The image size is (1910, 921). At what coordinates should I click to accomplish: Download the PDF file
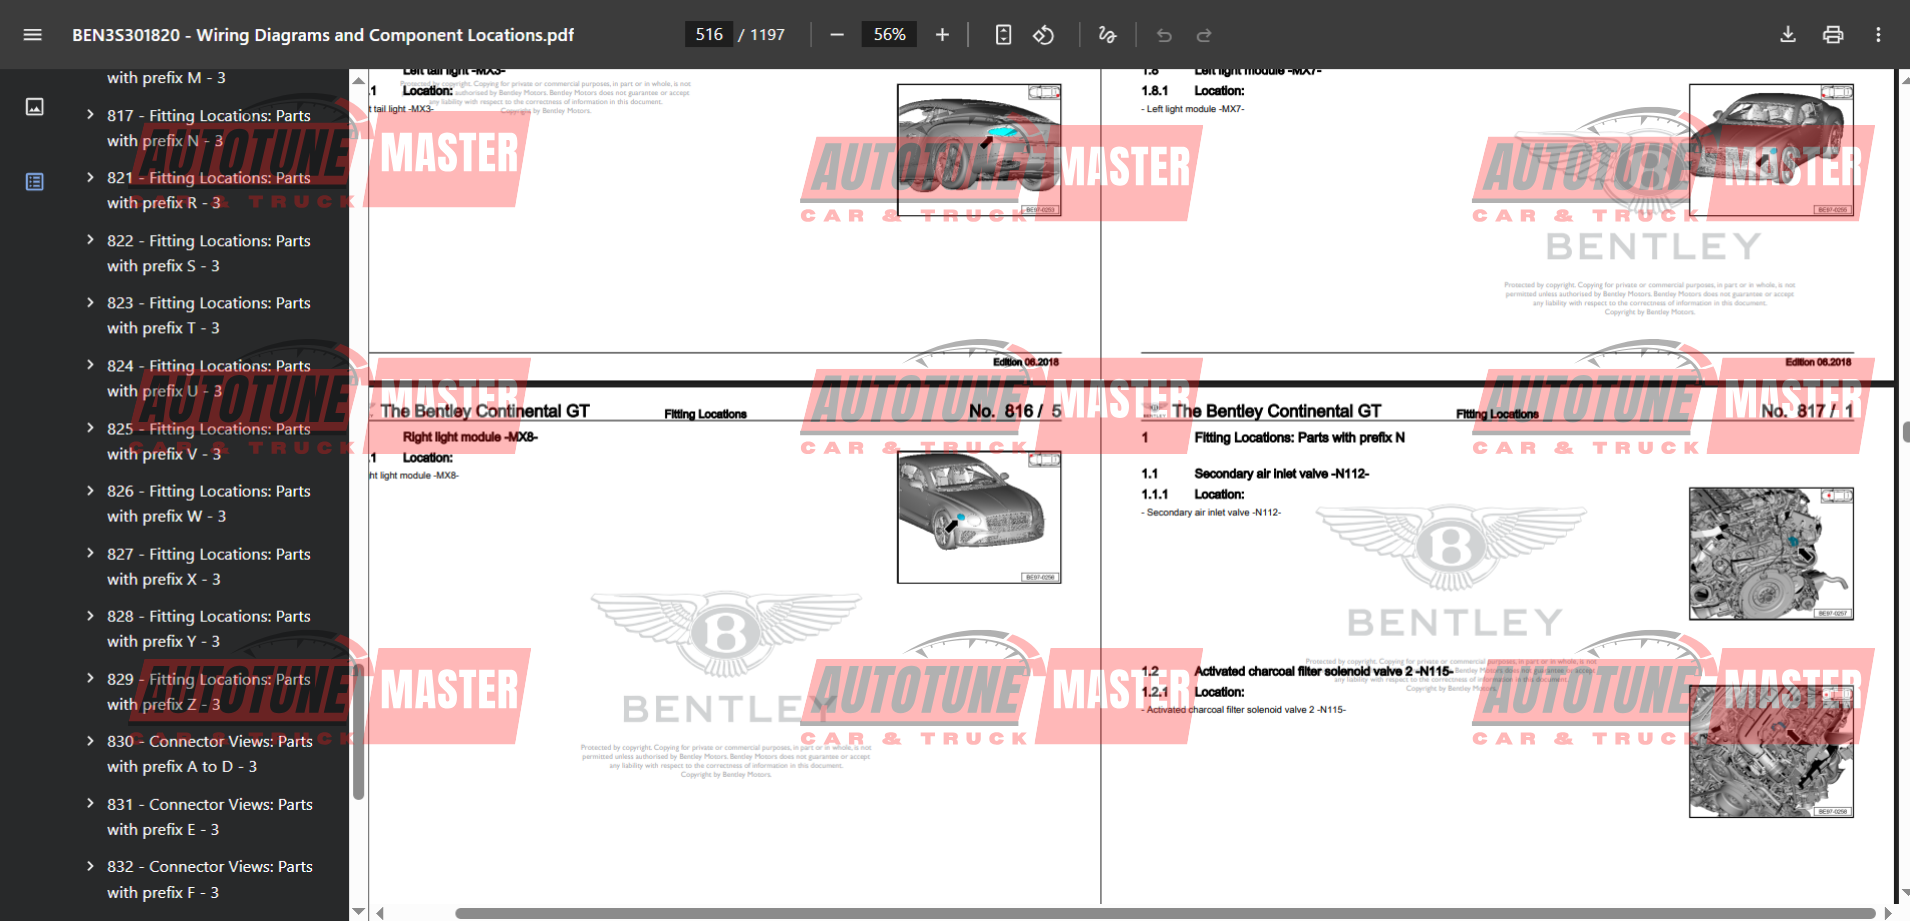1788,35
